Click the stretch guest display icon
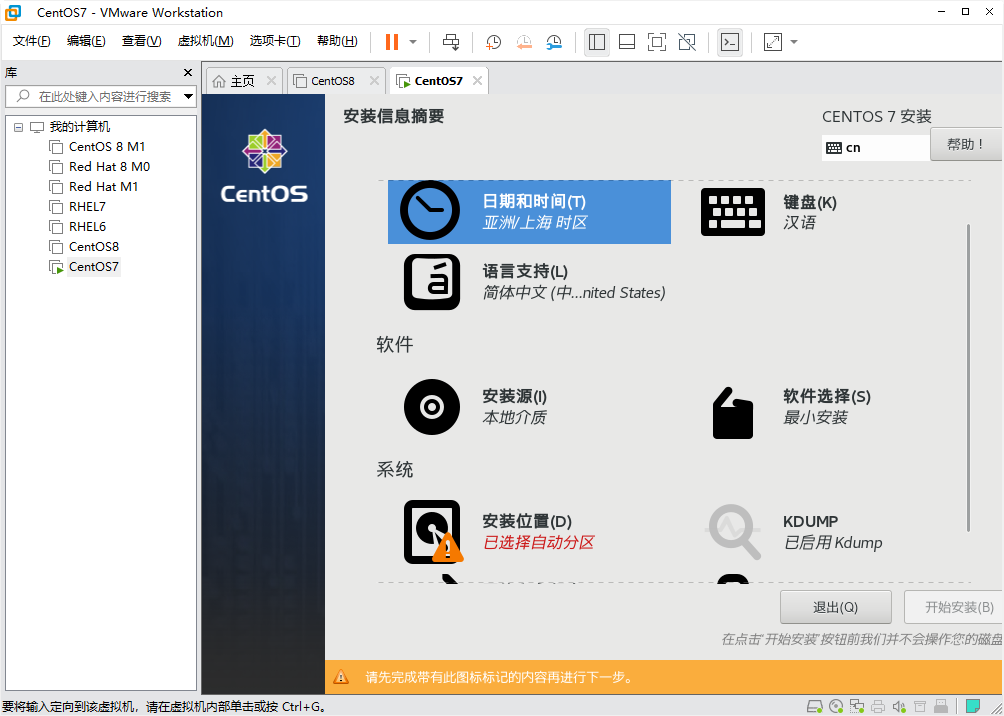This screenshot has width=1004, height=716. [x=773, y=42]
